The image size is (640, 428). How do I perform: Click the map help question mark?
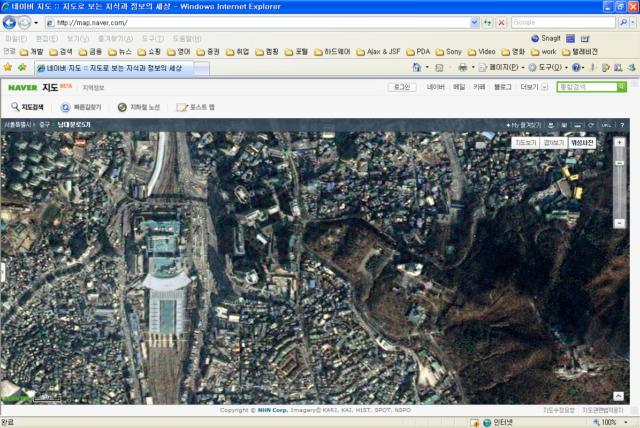click(x=622, y=125)
